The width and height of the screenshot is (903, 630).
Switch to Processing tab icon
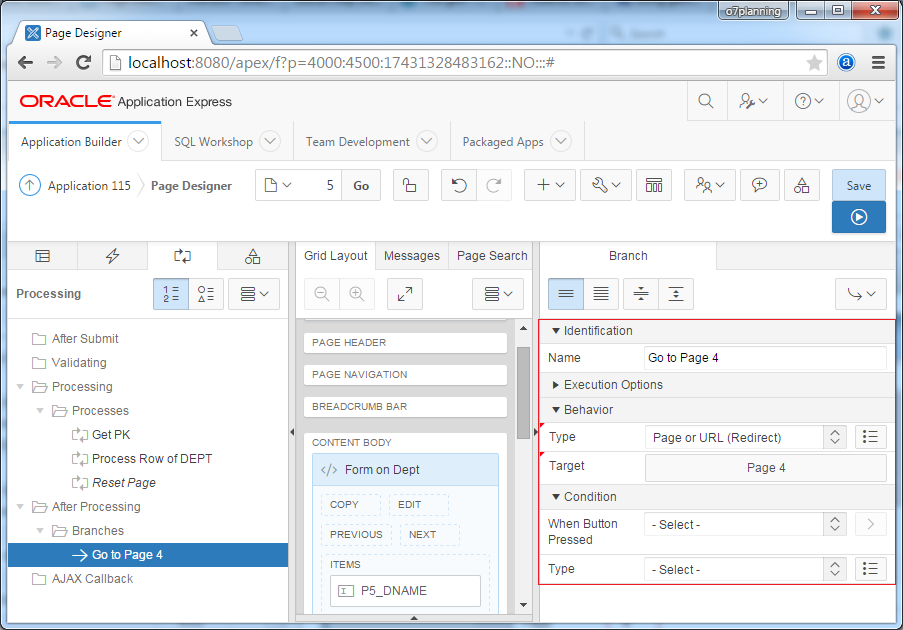click(183, 256)
